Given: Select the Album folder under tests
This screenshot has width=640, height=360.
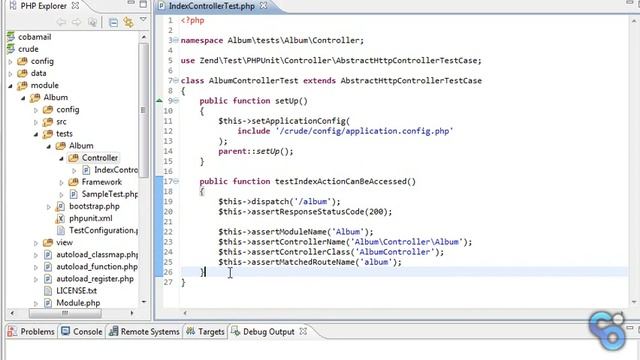Looking at the screenshot, I should [x=81, y=146].
